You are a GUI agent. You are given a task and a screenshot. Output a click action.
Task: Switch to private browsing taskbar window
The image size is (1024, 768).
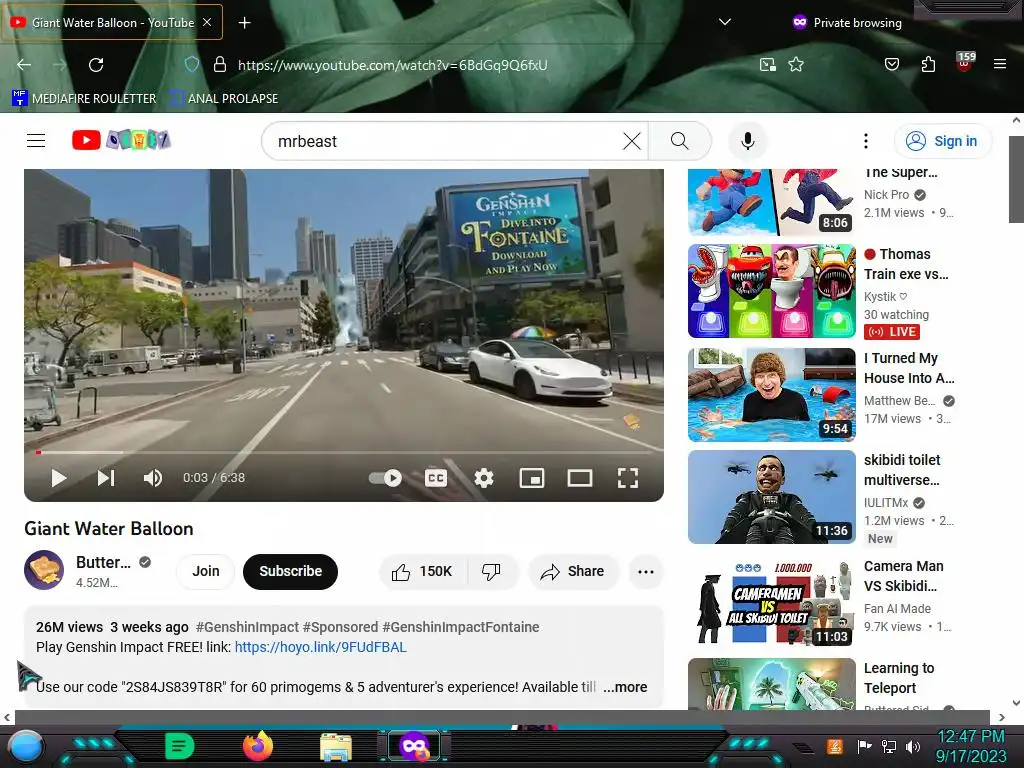[415, 746]
